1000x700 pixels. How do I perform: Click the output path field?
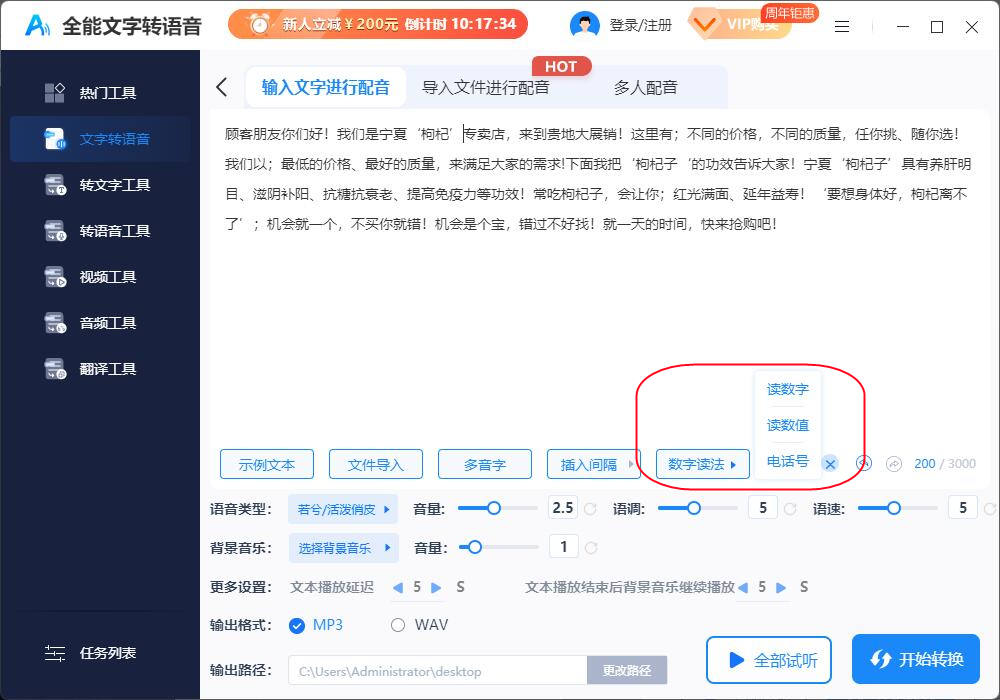point(437,670)
